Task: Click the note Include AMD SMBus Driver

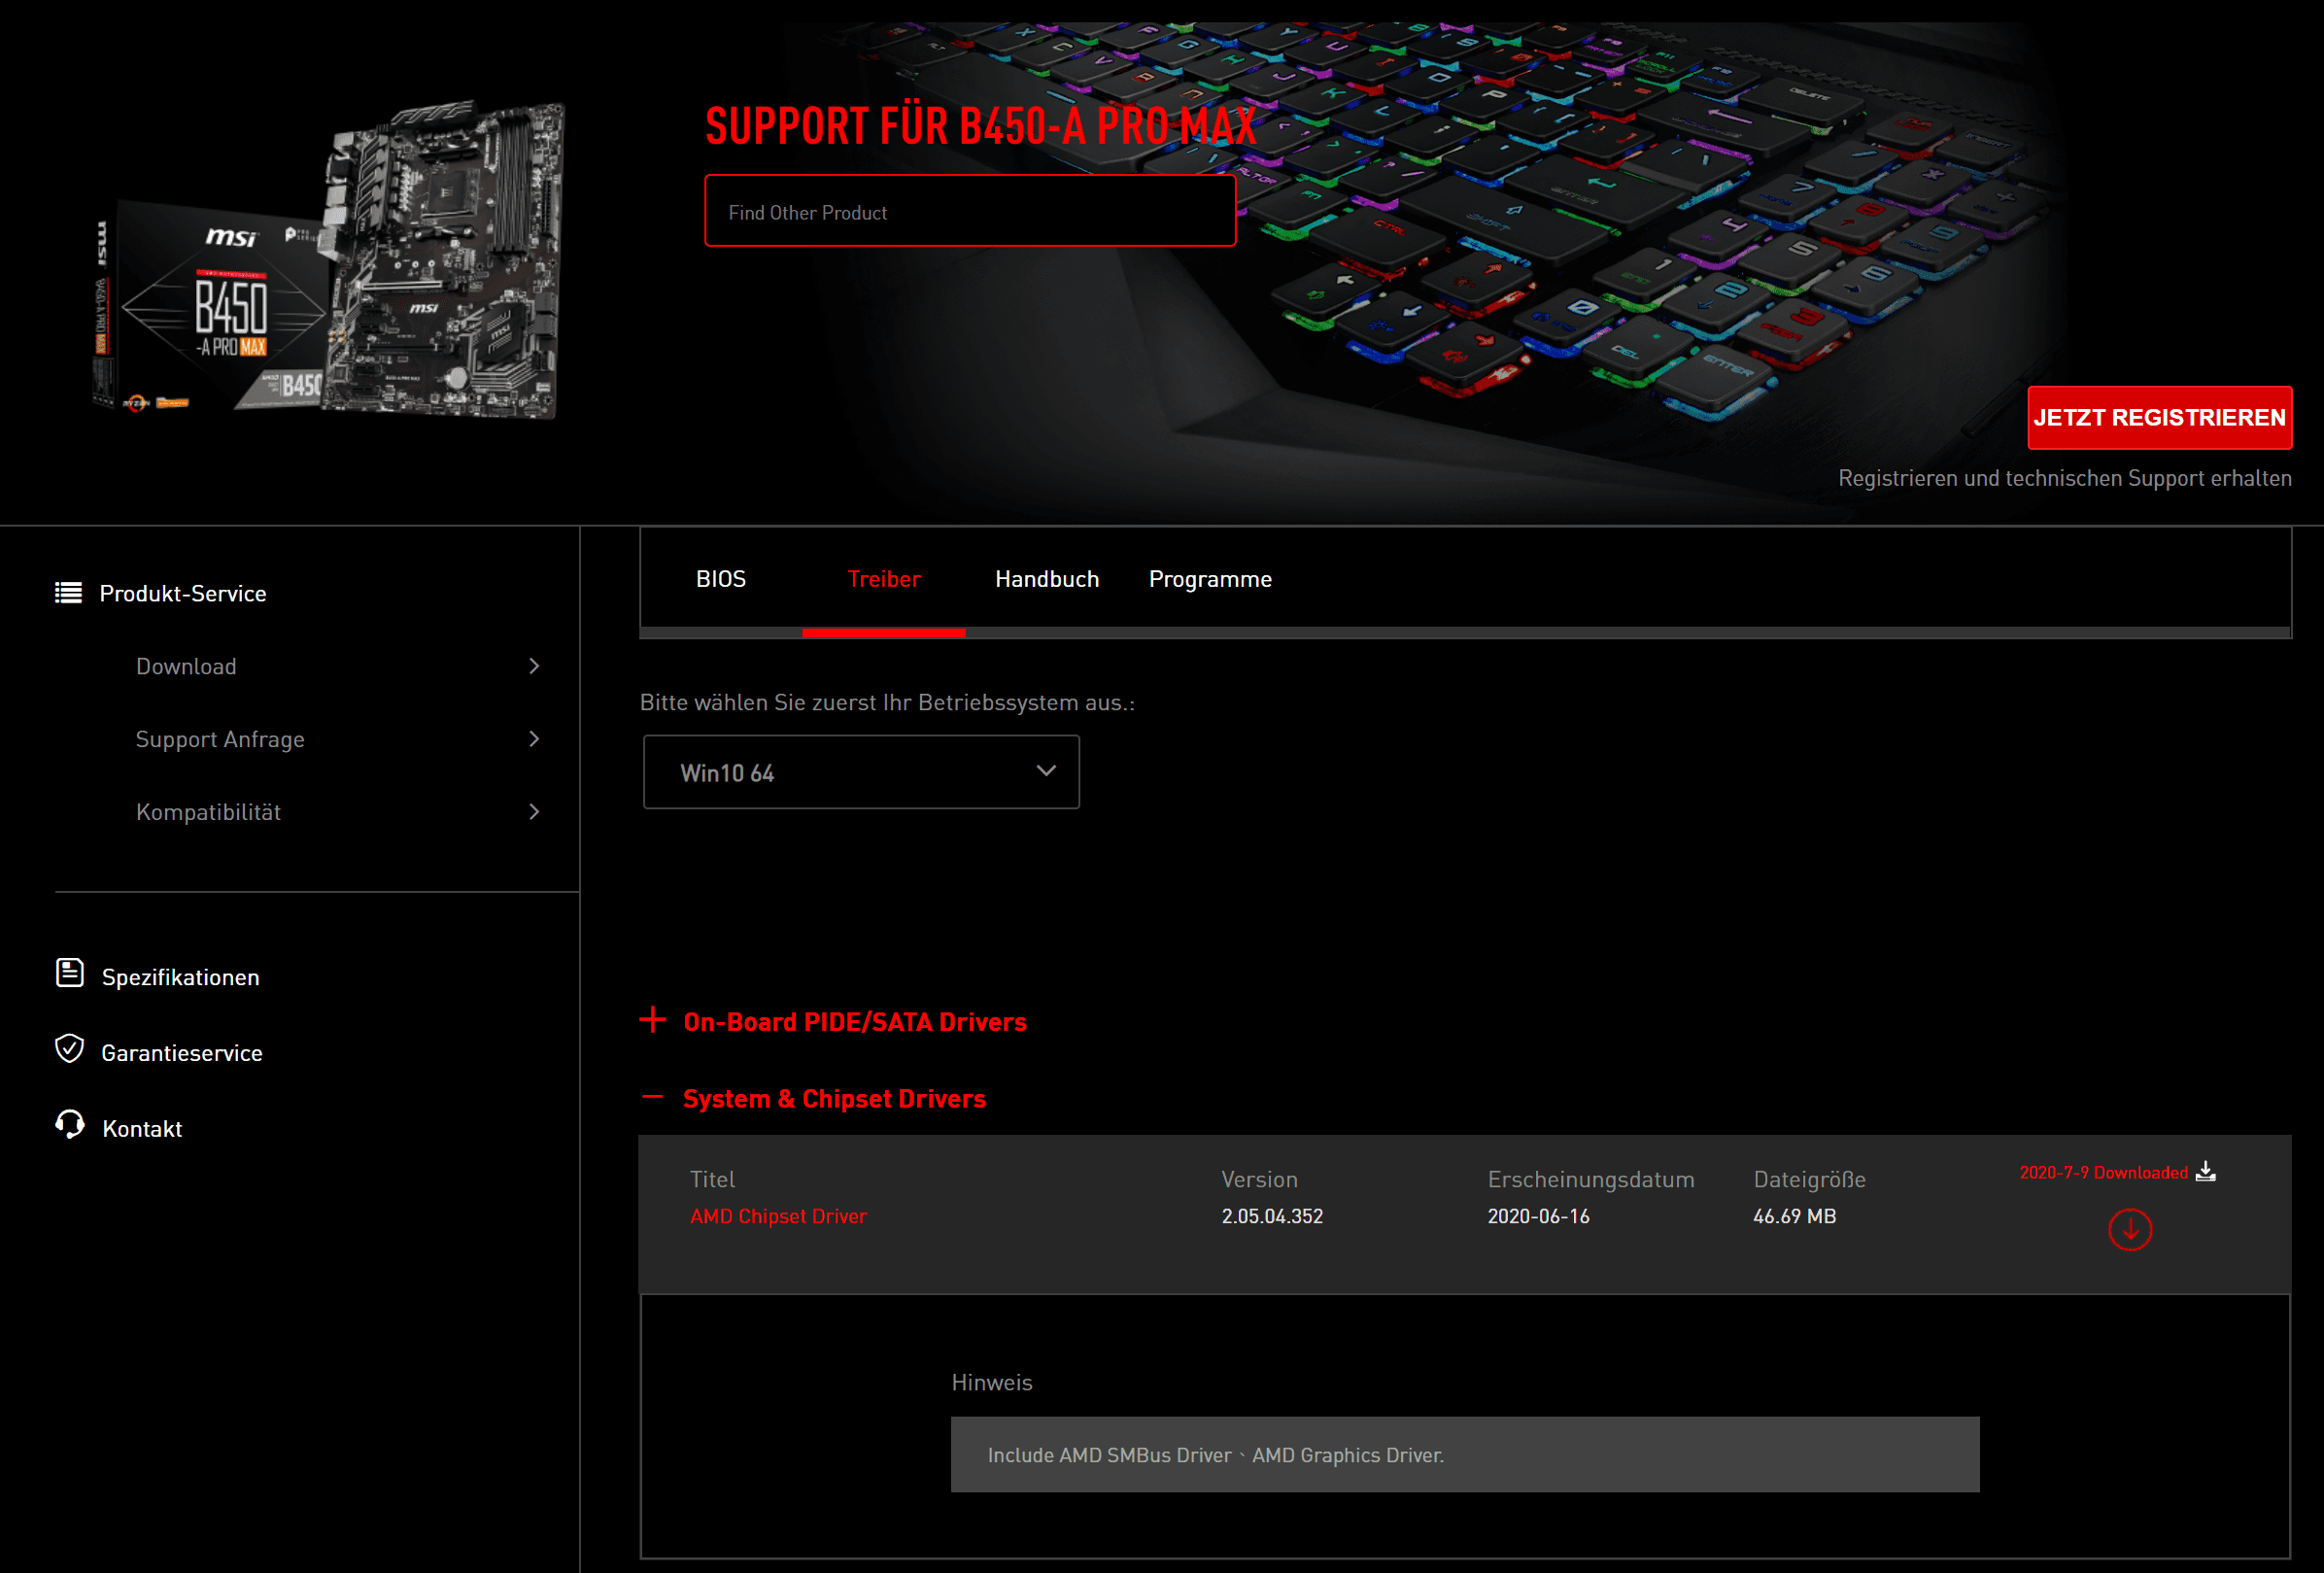Action: [x=1215, y=1455]
